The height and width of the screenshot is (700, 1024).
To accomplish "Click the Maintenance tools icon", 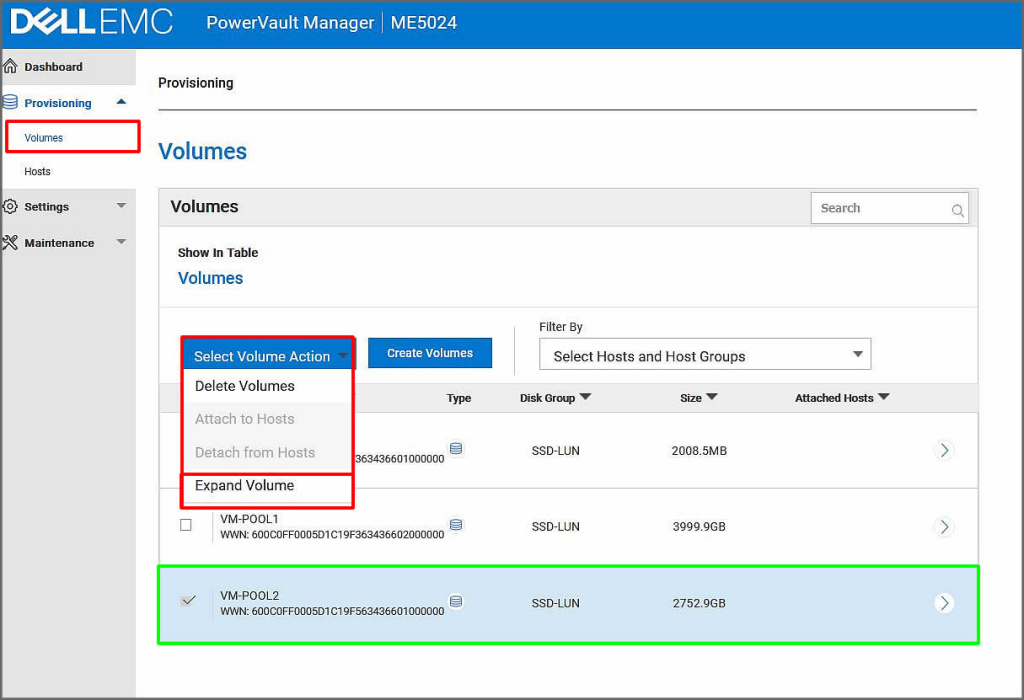I will (11, 243).
